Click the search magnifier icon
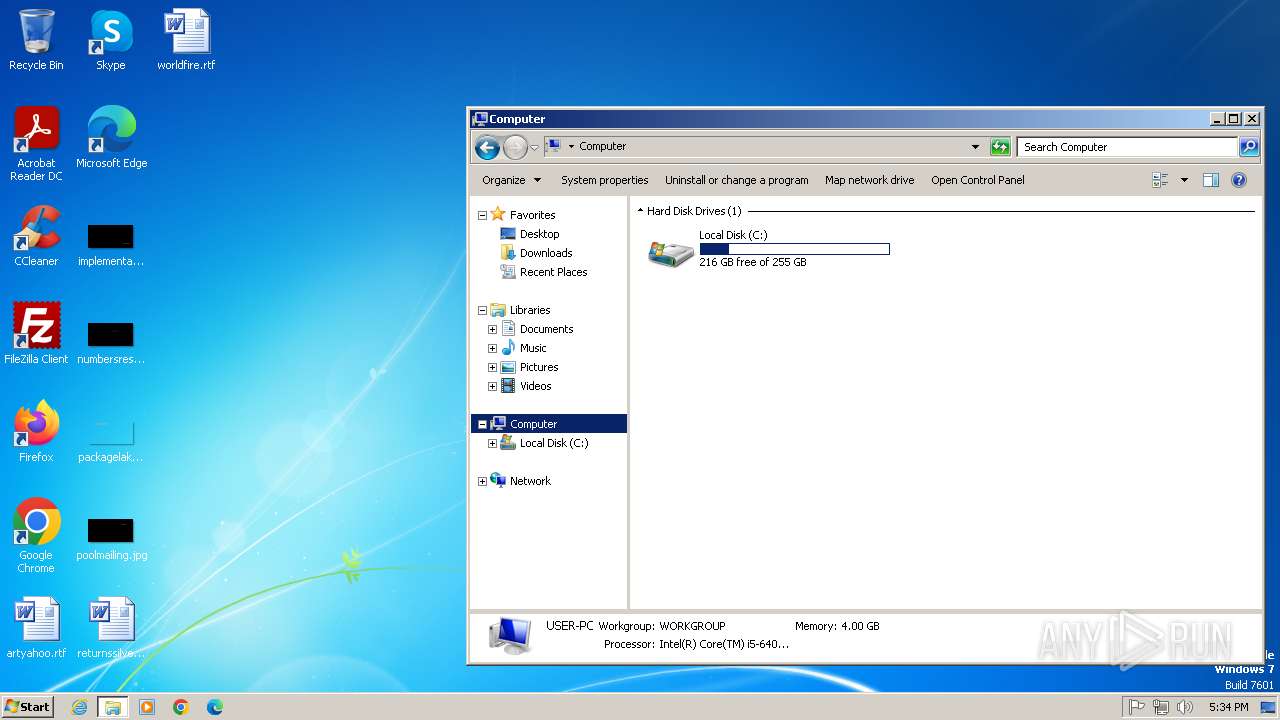The height and width of the screenshot is (720, 1280). click(1248, 147)
